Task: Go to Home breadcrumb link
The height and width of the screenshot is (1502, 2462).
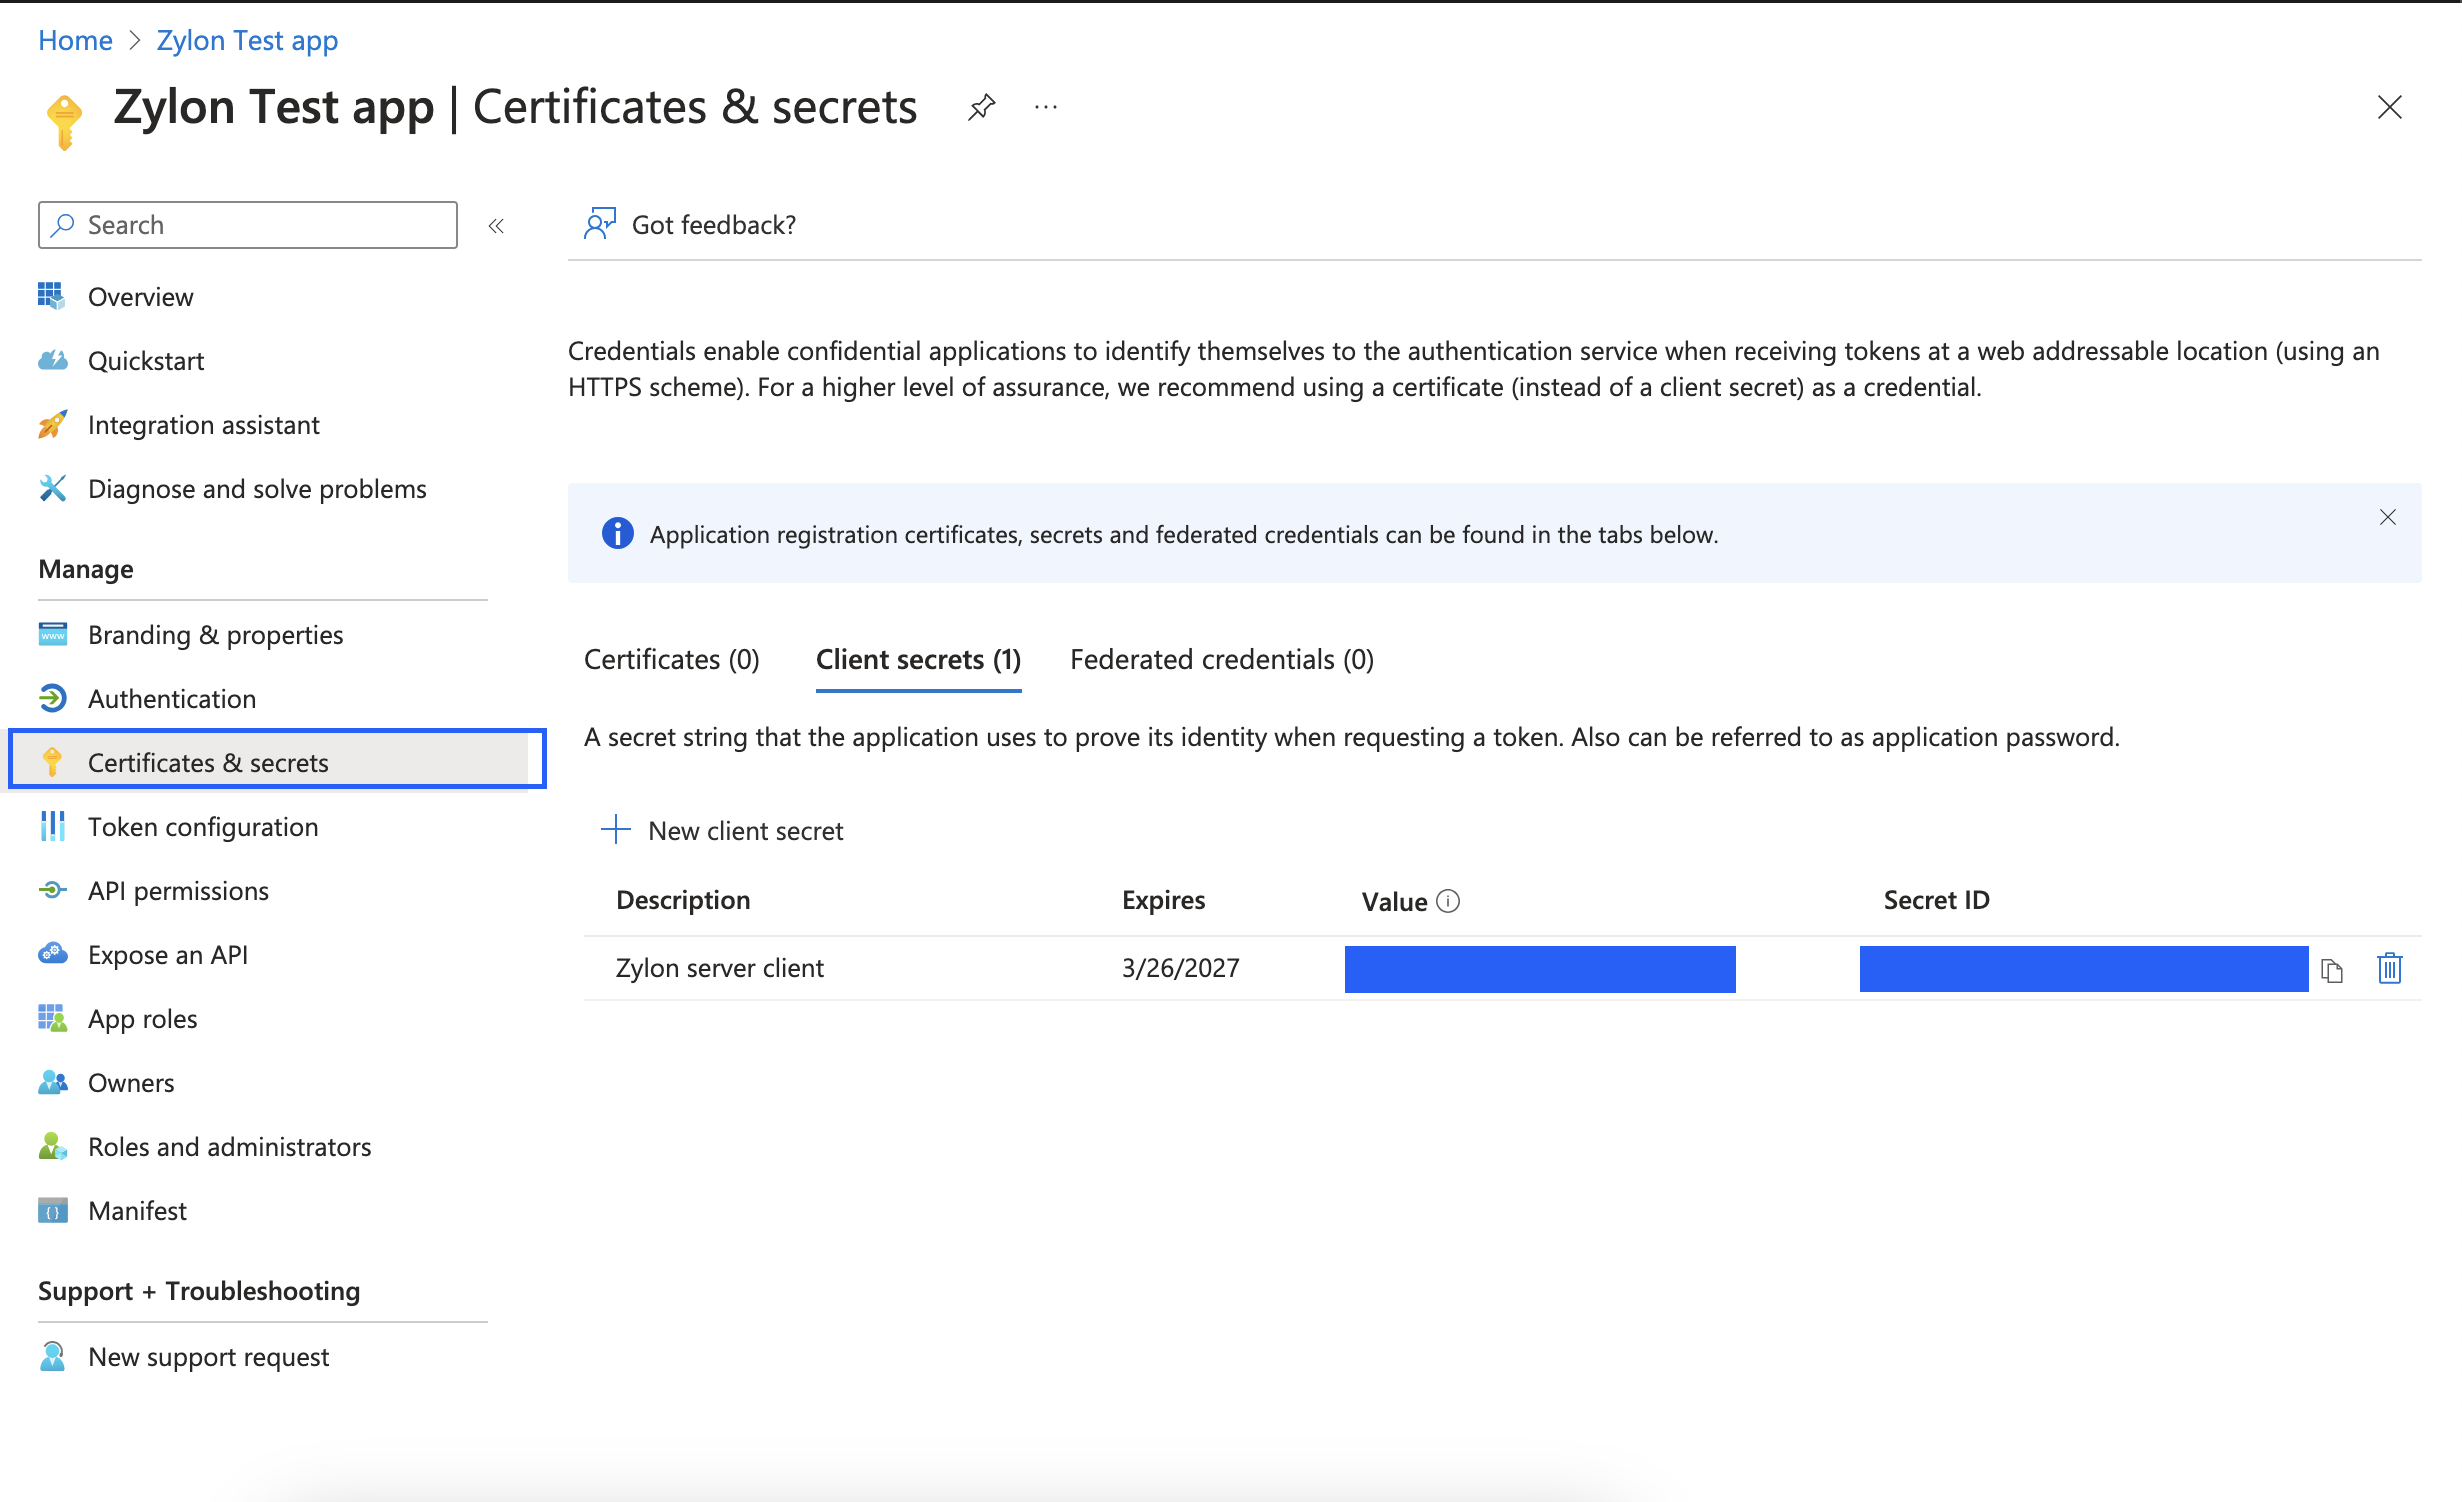Action: tap(75, 40)
